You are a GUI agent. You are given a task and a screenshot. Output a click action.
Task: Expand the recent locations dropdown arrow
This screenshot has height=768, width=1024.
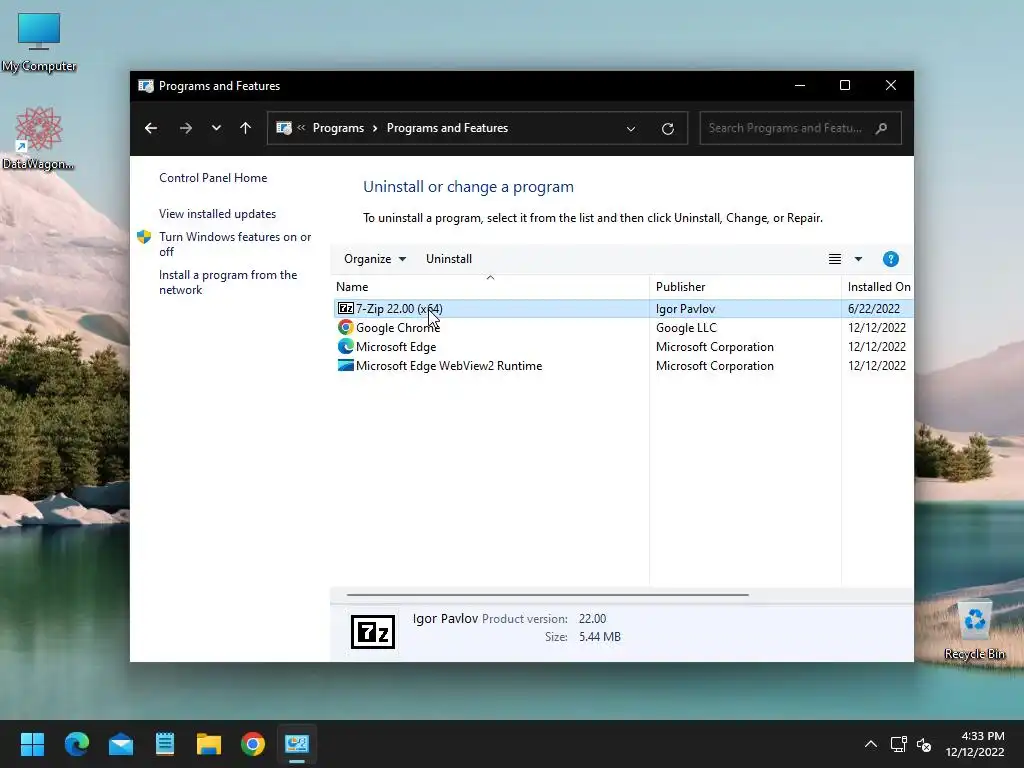coord(216,128)
